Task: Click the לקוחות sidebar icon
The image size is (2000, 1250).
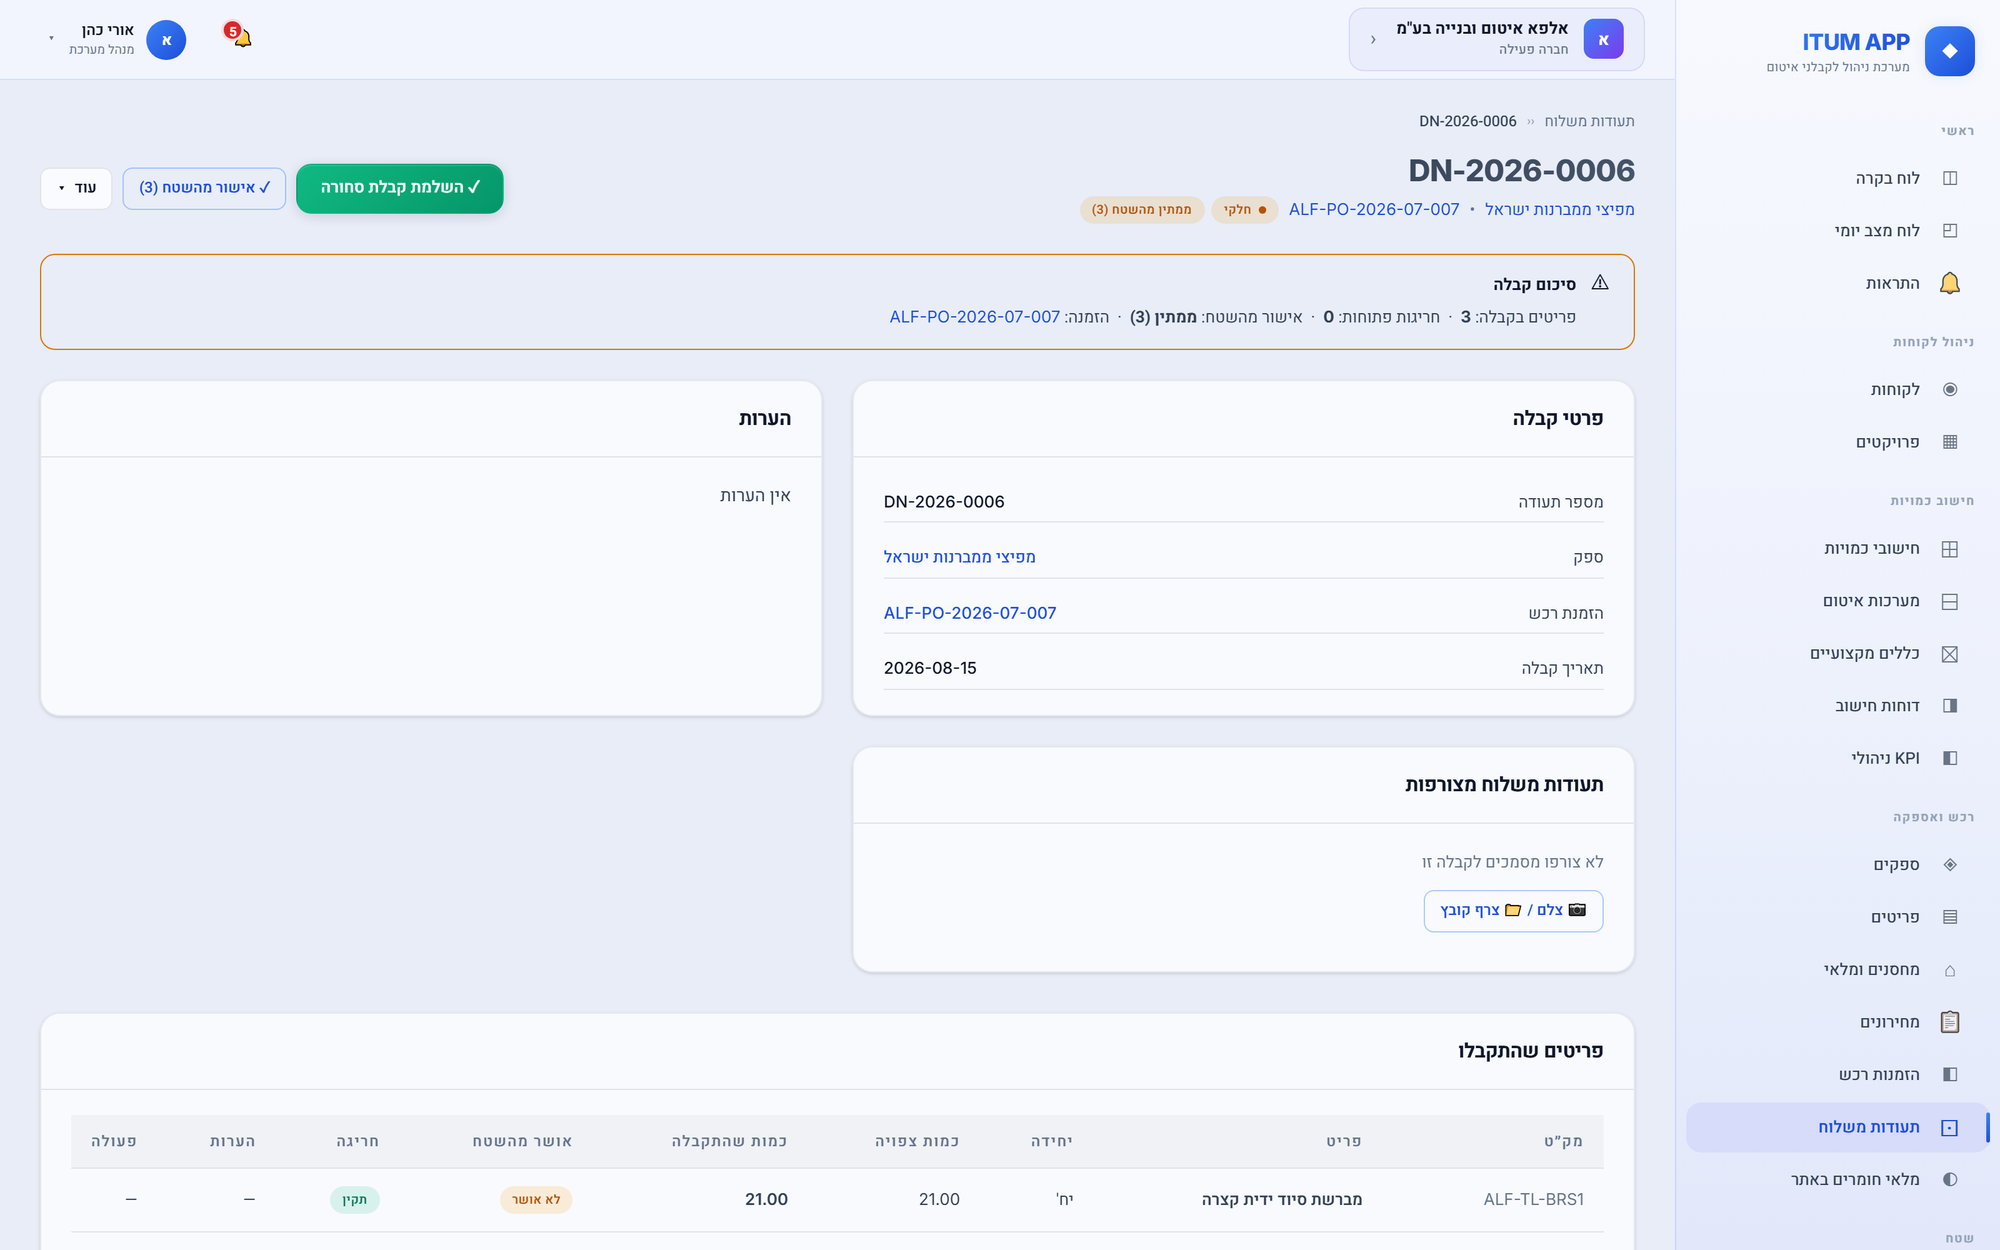Action: (x=1949, y=390)
